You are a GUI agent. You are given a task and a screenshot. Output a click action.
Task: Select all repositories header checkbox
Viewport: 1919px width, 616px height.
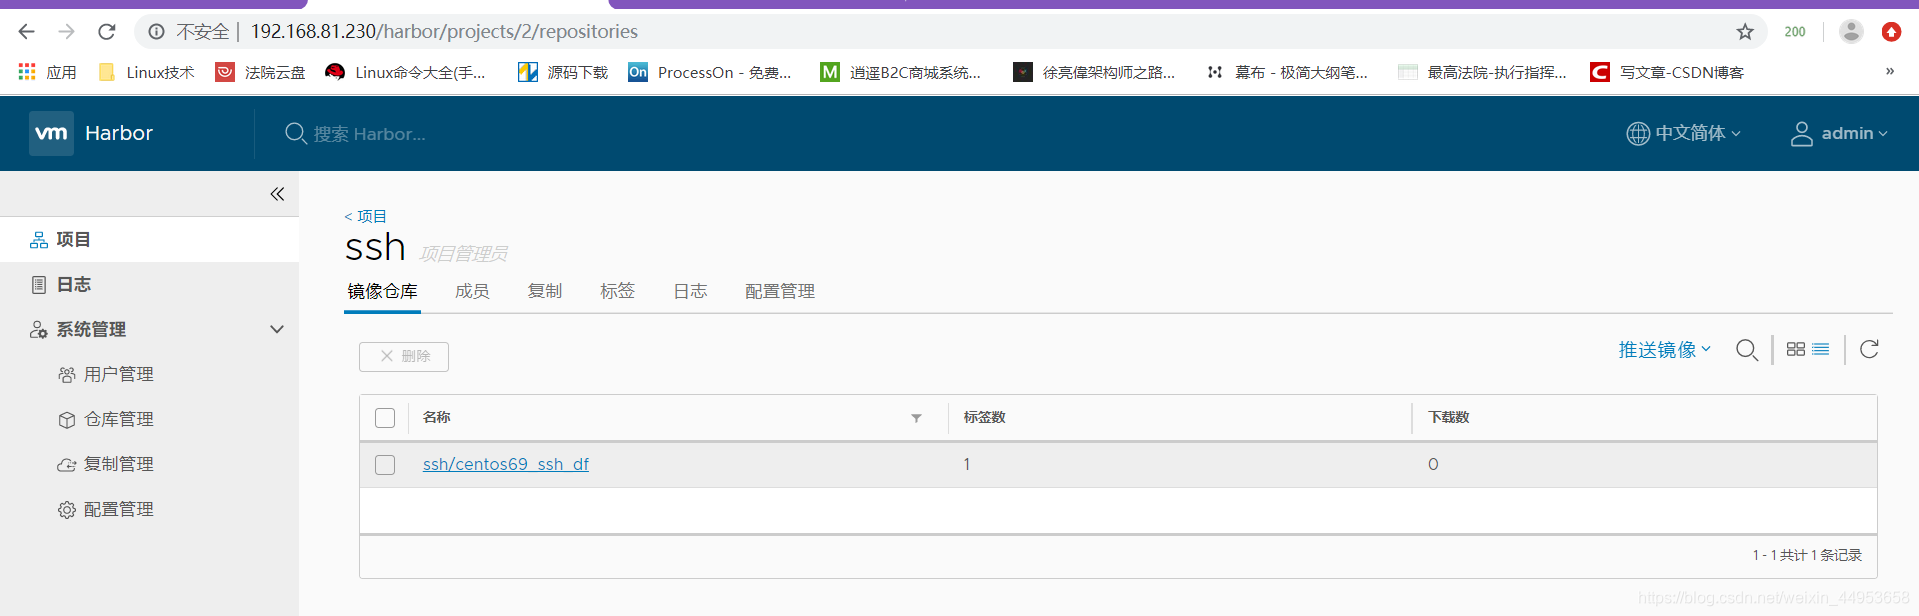[385, 418]
